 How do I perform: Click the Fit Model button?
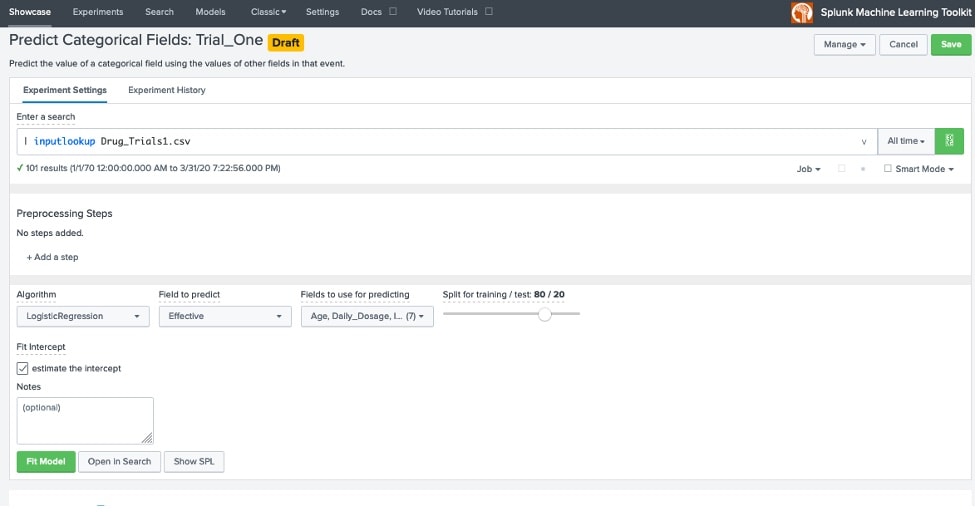point(46,462)
